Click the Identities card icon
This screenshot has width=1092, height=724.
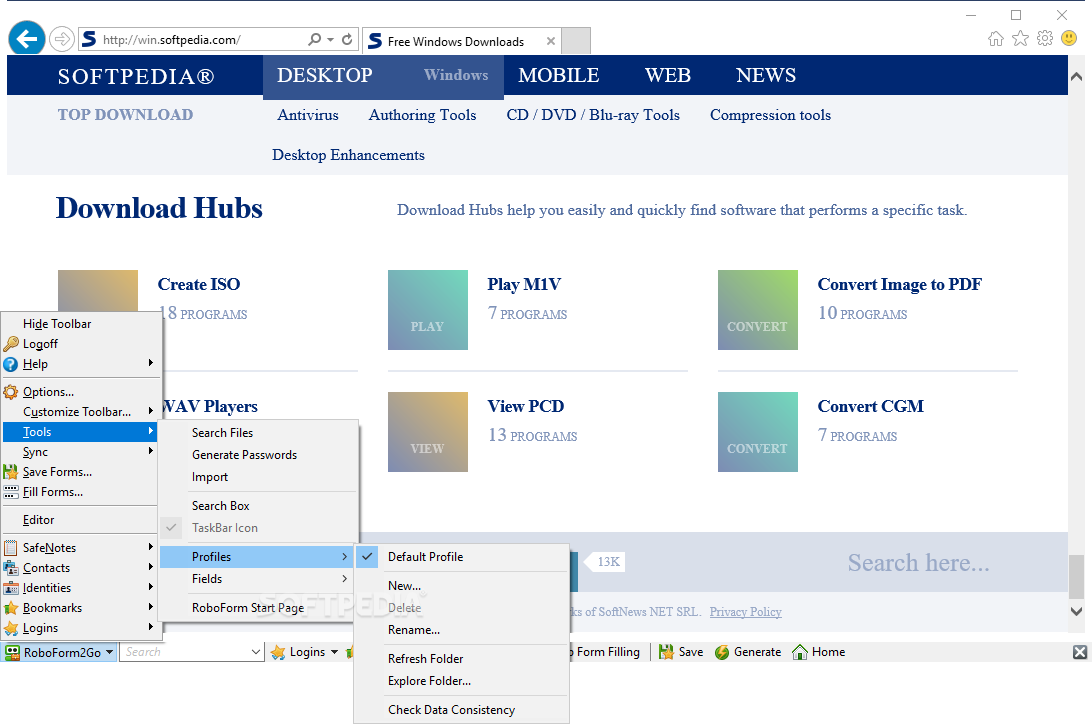point(10,588)
